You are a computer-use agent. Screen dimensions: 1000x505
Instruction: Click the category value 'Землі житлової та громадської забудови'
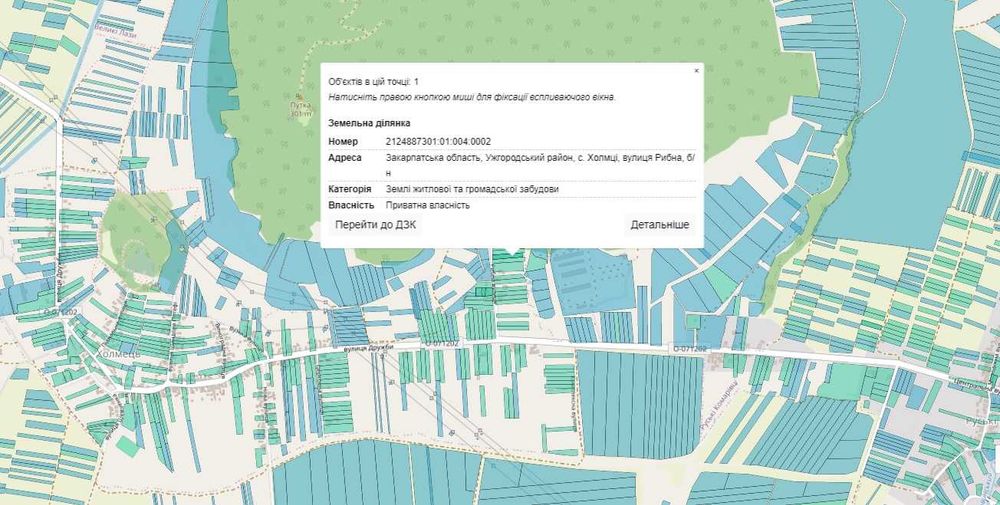point(472,189)
